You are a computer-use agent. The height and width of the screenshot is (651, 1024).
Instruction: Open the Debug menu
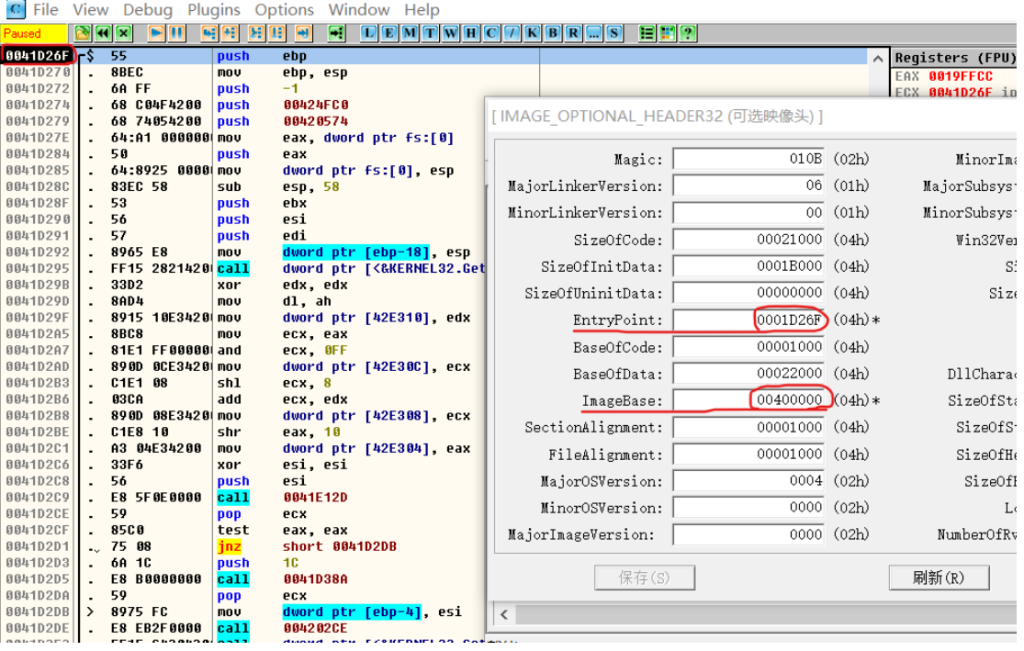148,10
